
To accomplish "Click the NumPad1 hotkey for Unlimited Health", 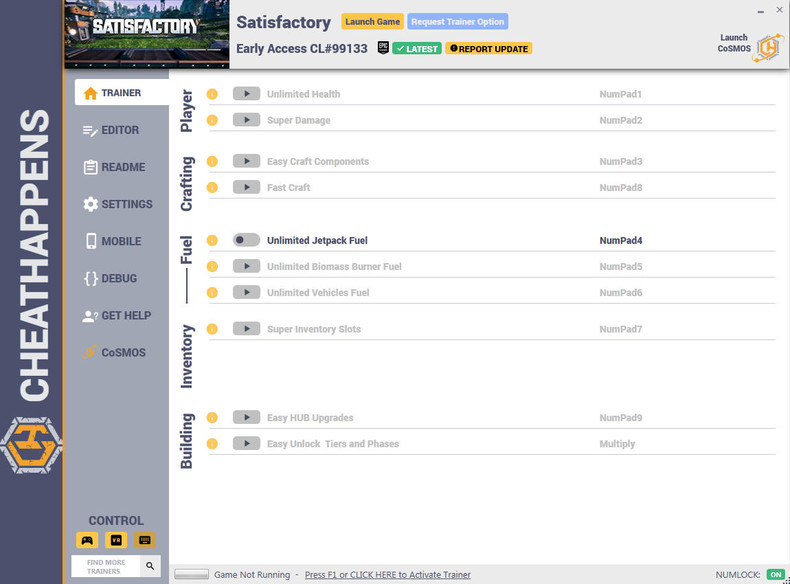I will (x=621, y=94).
